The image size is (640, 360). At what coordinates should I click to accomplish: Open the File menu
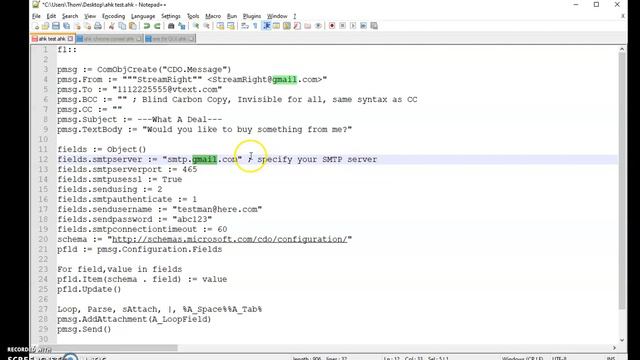(x=36, y=16)
